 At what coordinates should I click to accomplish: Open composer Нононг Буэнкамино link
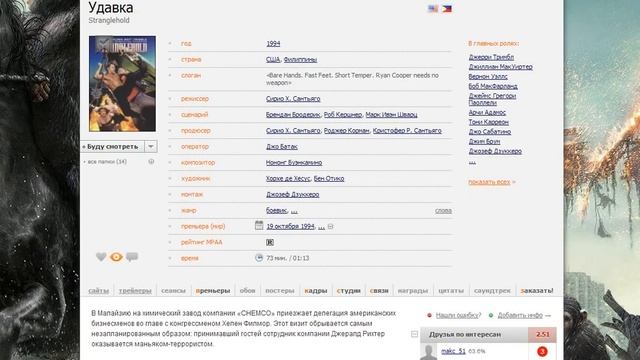point(294,162)
